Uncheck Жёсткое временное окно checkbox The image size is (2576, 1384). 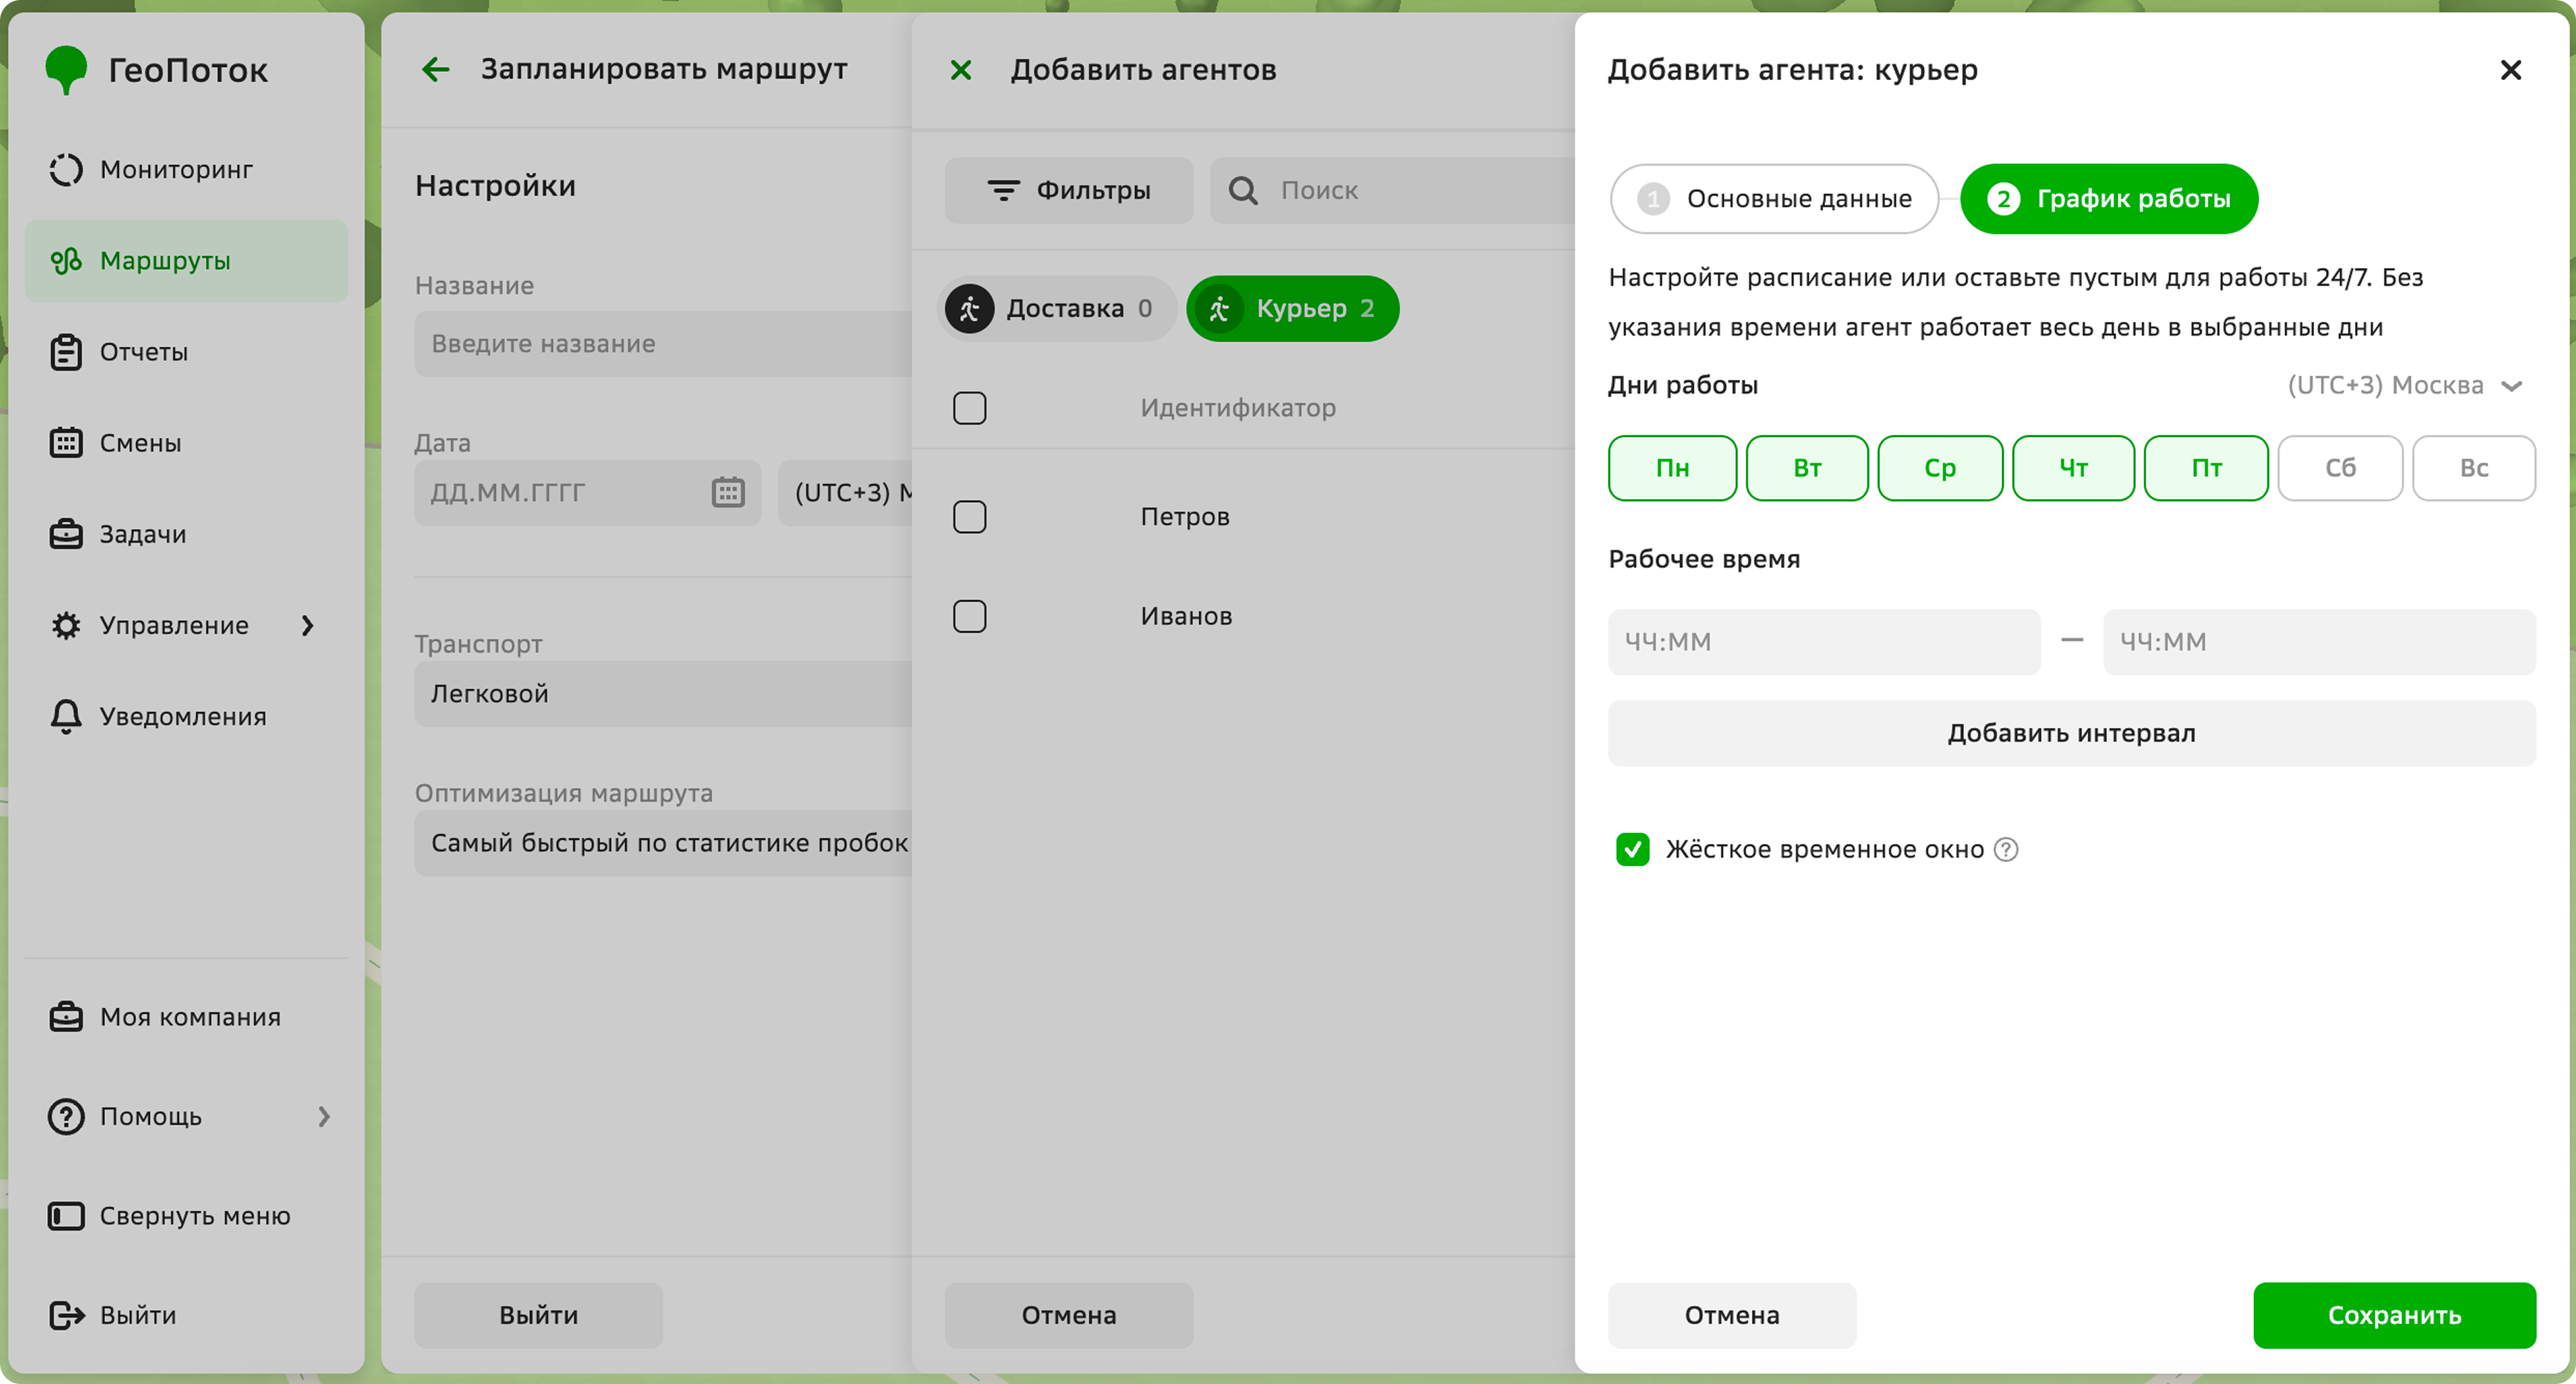pyautogui.click(x=1633, y=849)
